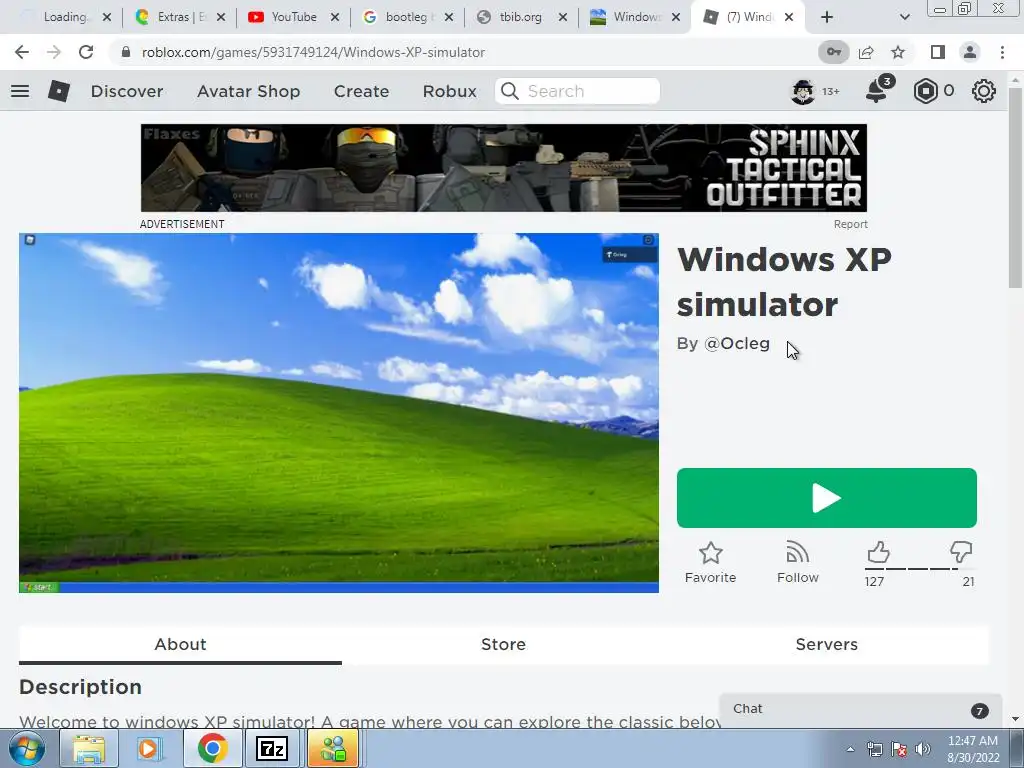The image size is (1024, 768).
Task: Click the volume speaker tray icon
Action: point(922,749)
